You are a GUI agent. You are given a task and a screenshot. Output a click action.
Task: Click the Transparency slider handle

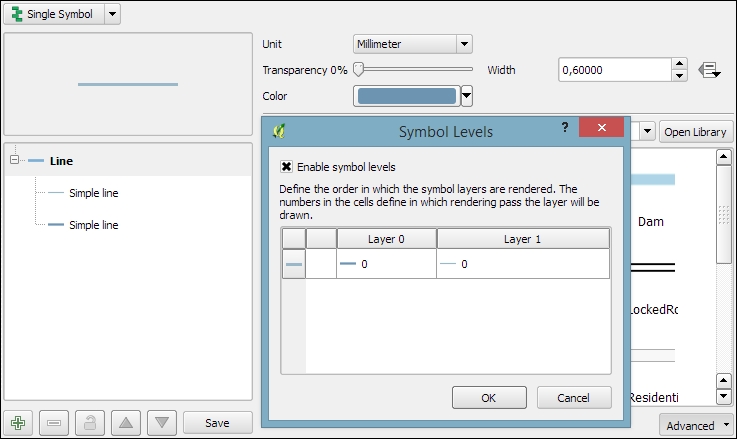click(358, 70)
